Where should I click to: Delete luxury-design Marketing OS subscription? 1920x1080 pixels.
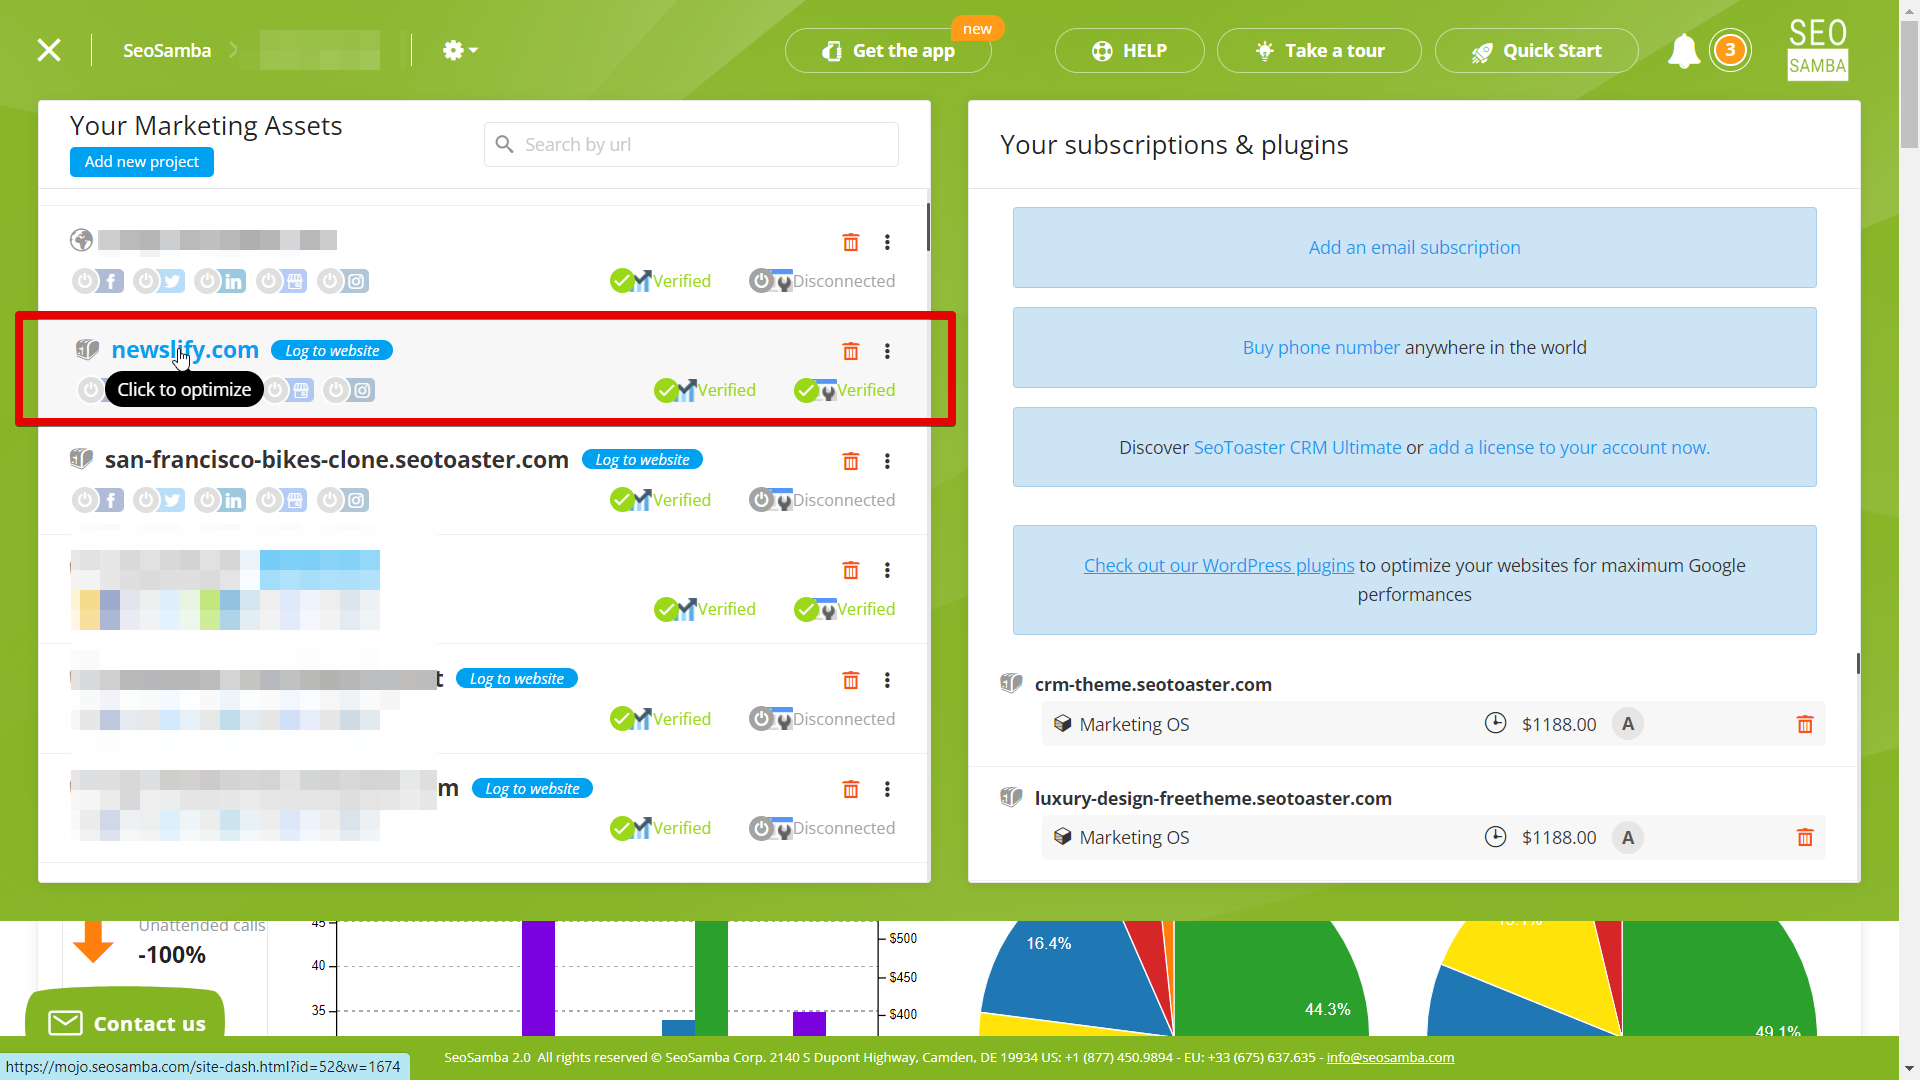[x=1805, y=838]
